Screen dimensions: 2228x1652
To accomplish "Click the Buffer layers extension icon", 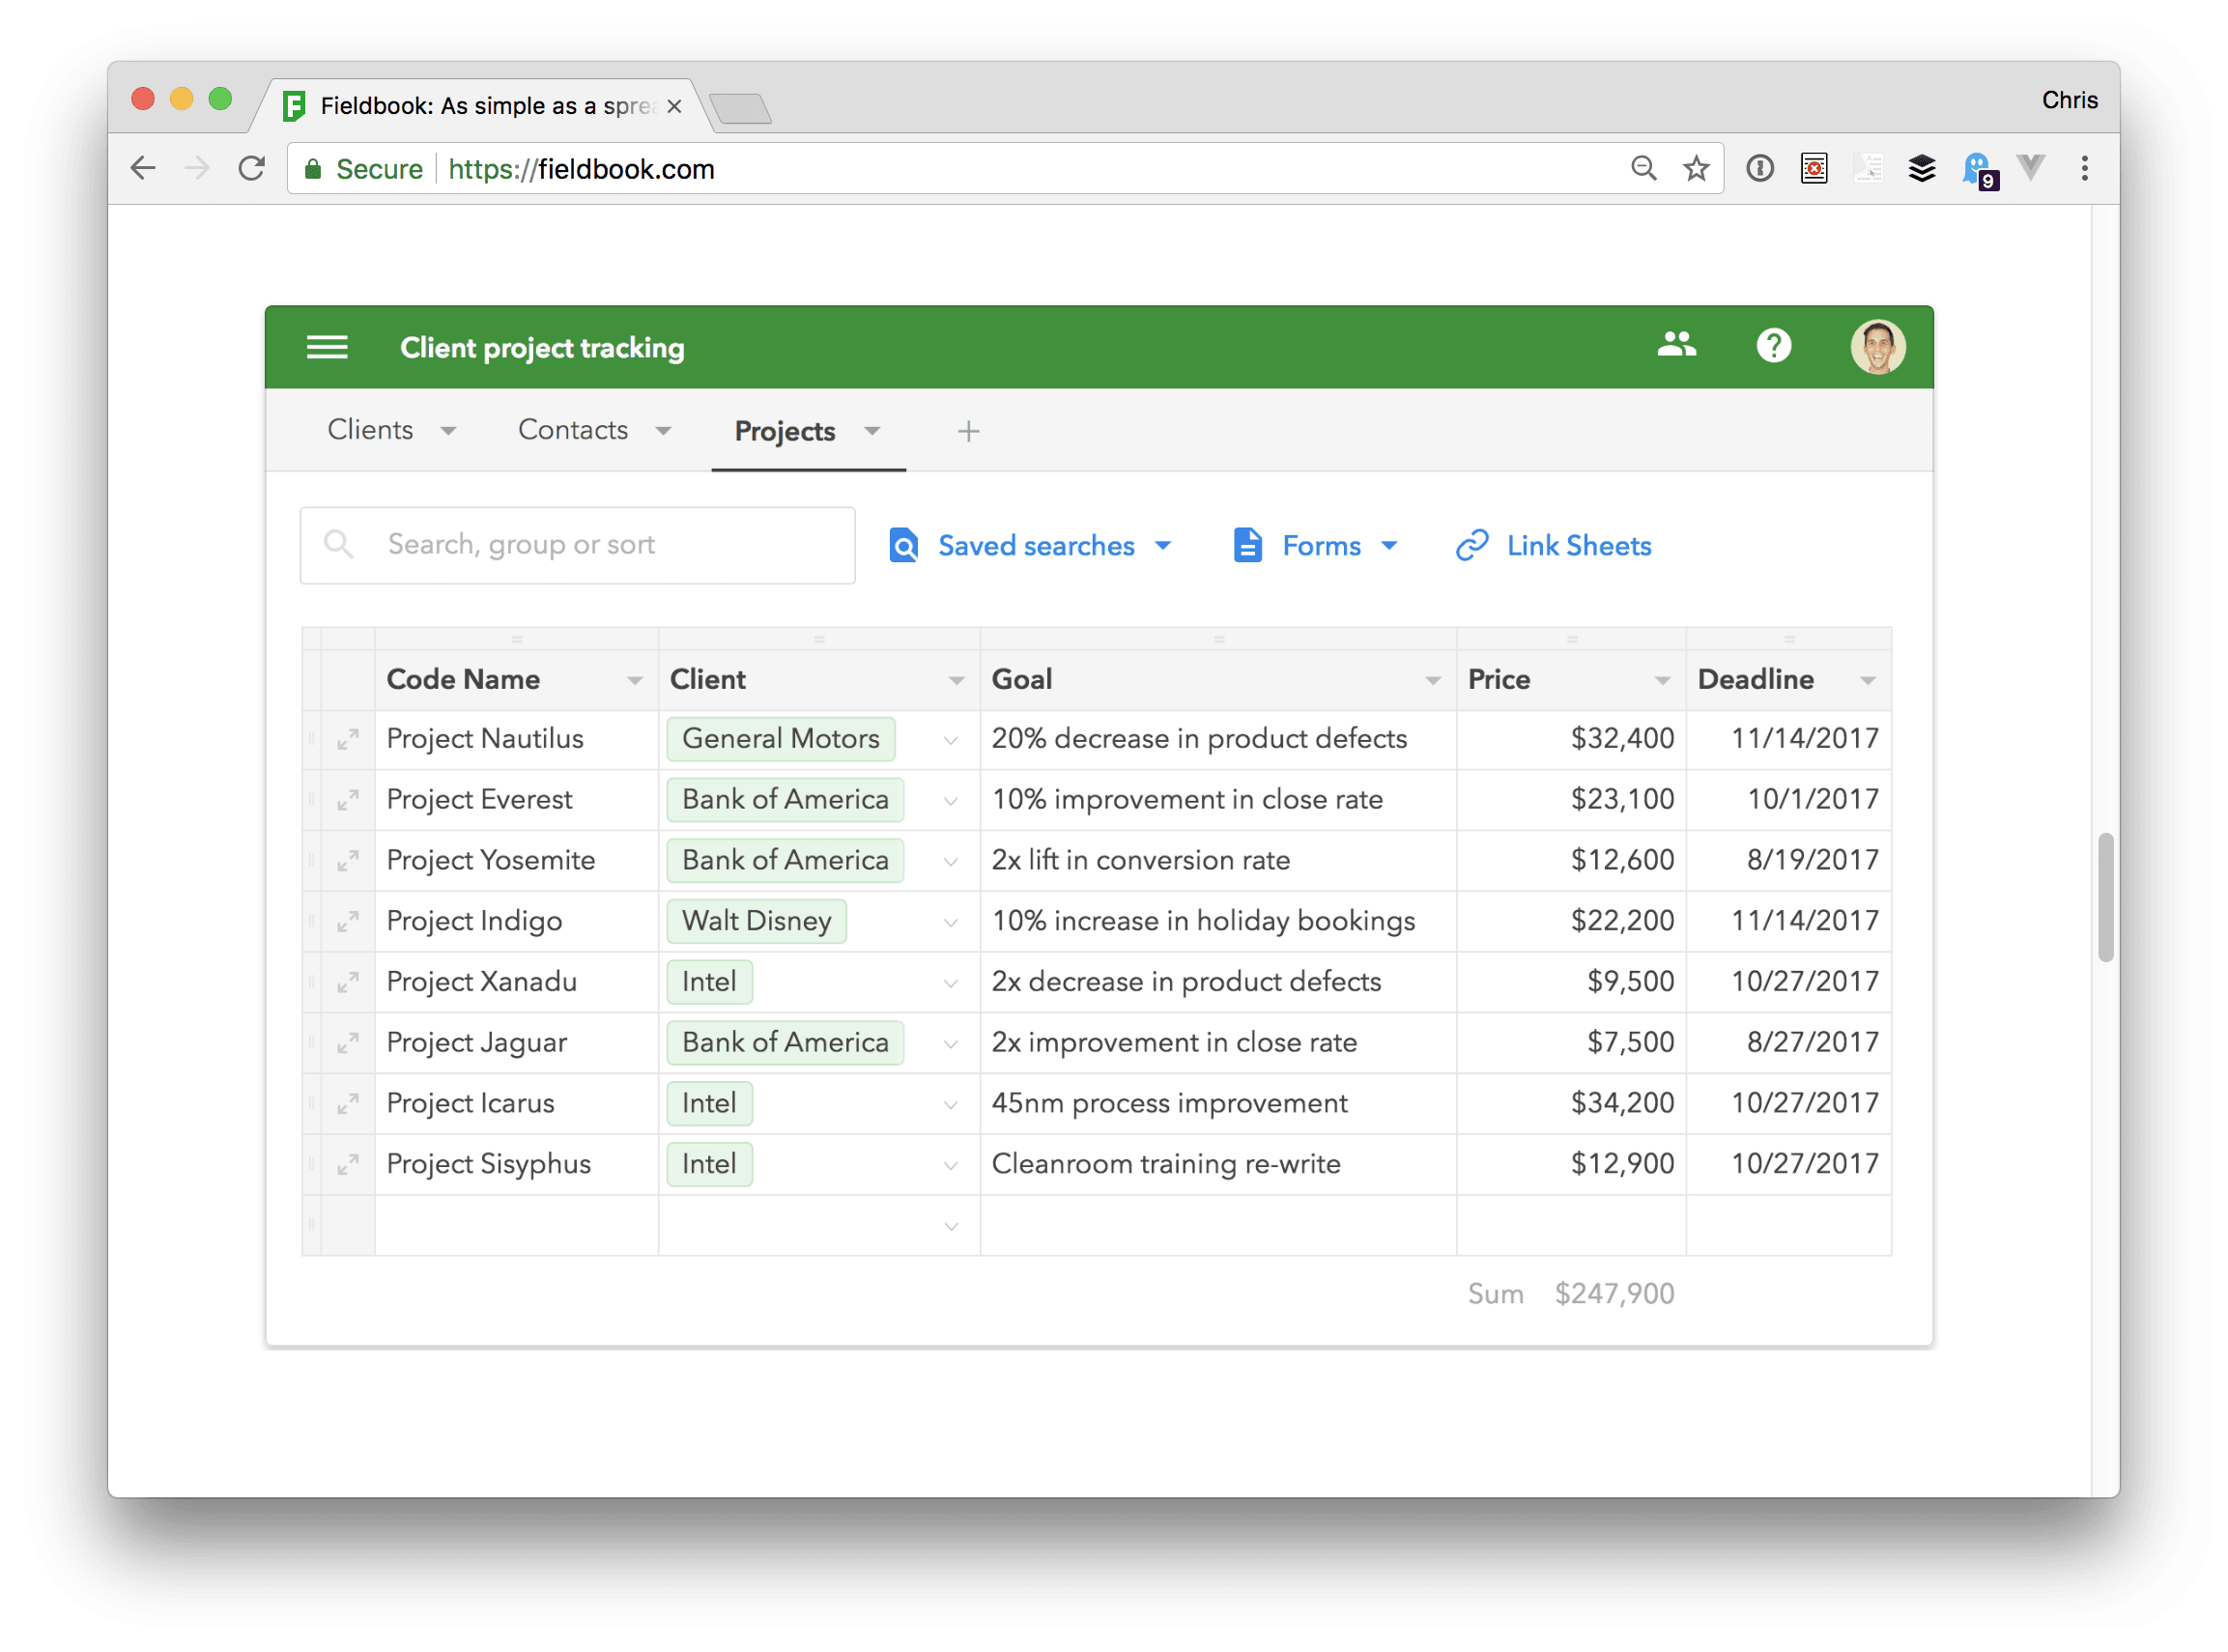I will pyautogui.click(x=1921, y=168).
